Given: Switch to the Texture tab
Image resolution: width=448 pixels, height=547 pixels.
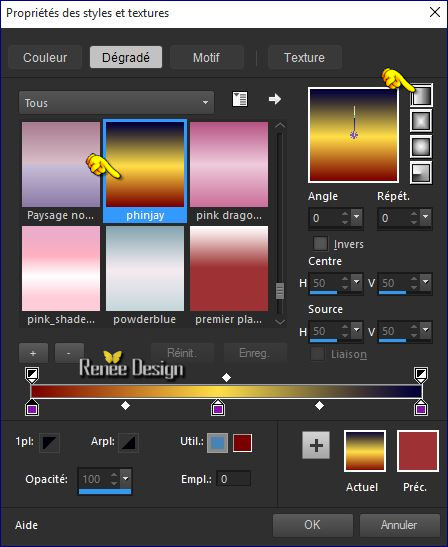Looking at the screenshot, I should click(x=304, y=57).
